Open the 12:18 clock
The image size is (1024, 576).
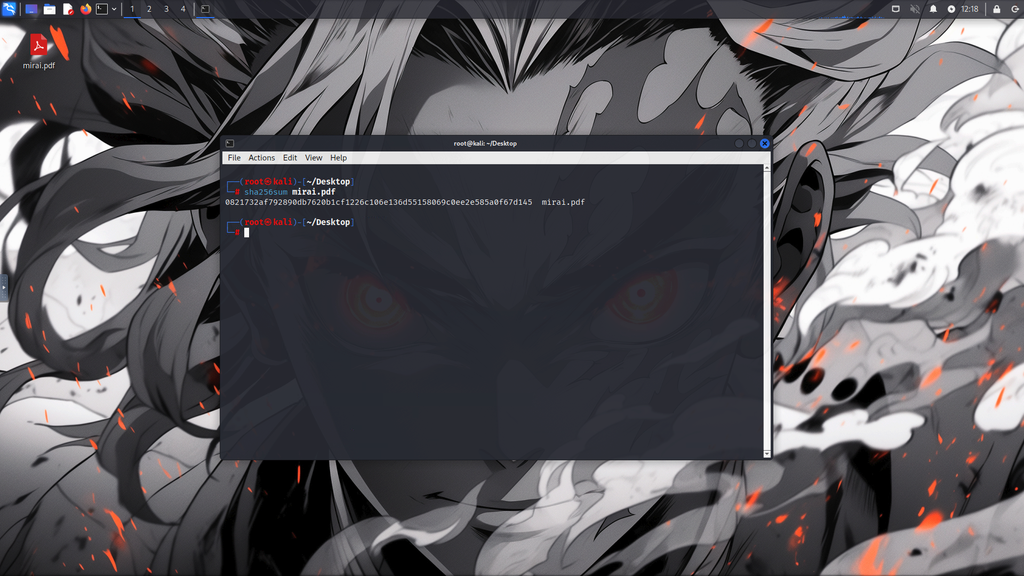pos(970,9)
